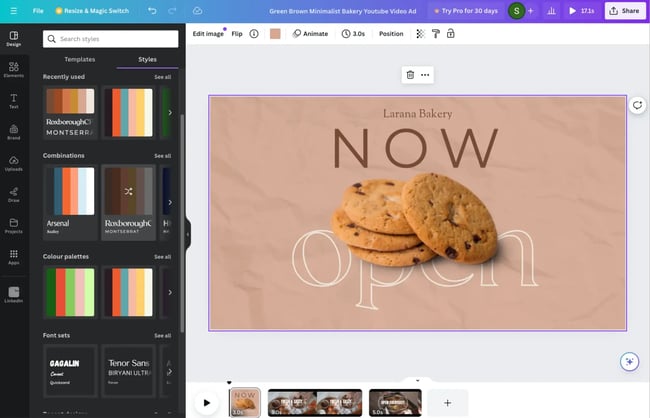The image size is (650, 418).
Task: Open the Uploads panel
Action: [x=14, y=162]
